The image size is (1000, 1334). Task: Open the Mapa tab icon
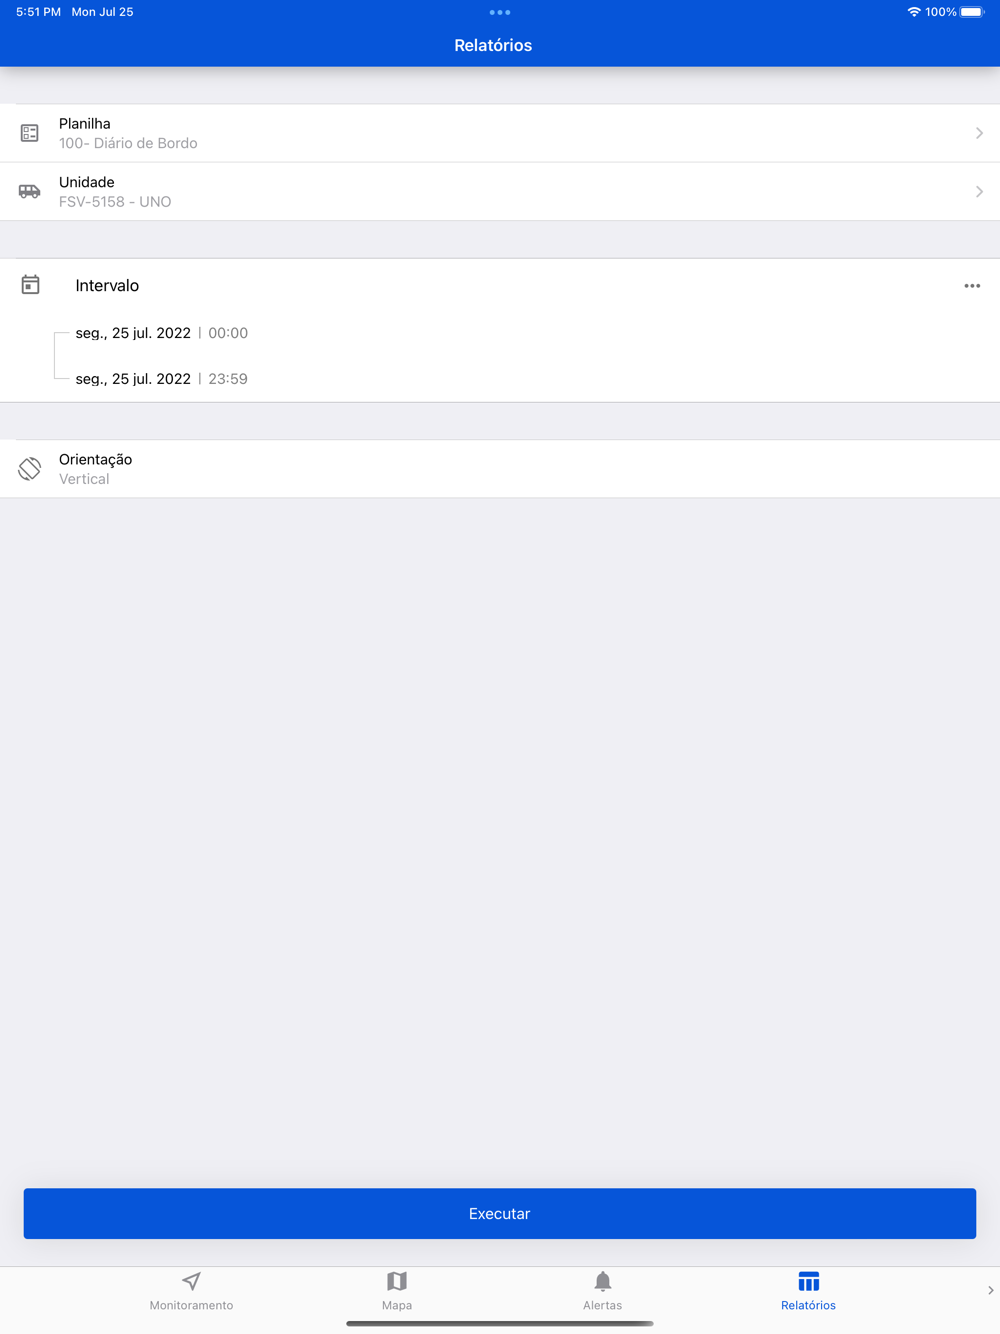coord(397,1281)
